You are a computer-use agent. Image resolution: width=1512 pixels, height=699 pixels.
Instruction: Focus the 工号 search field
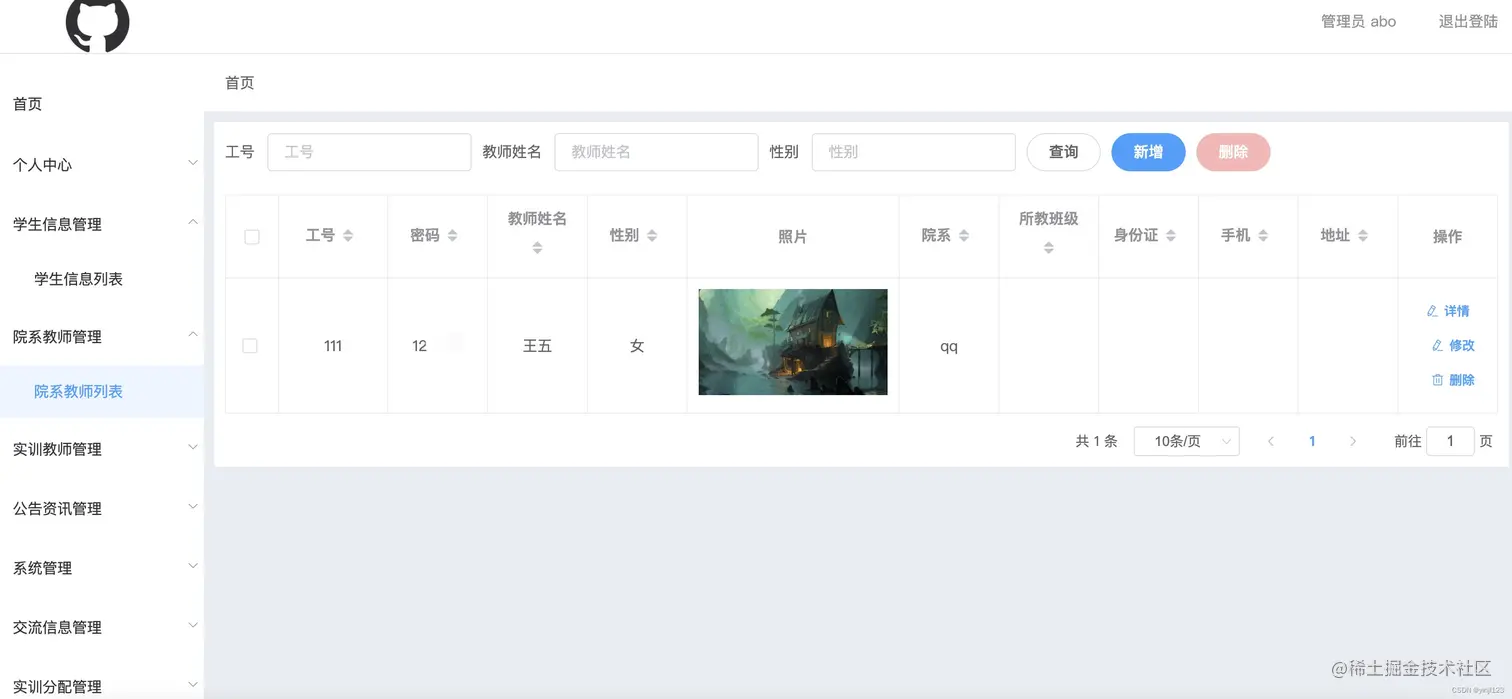(x=369, y=152)
